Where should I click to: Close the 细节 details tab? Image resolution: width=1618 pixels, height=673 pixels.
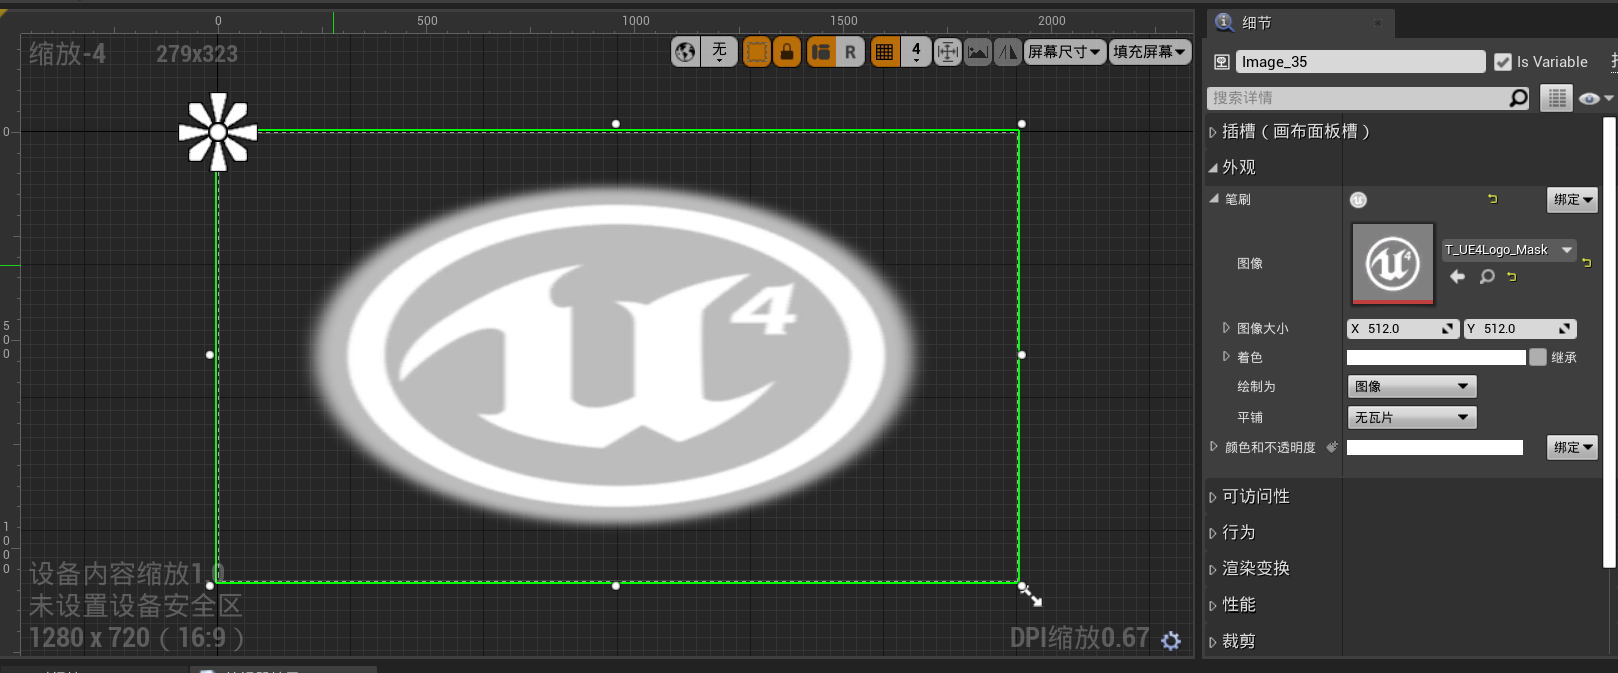(x=1377, y=23)
